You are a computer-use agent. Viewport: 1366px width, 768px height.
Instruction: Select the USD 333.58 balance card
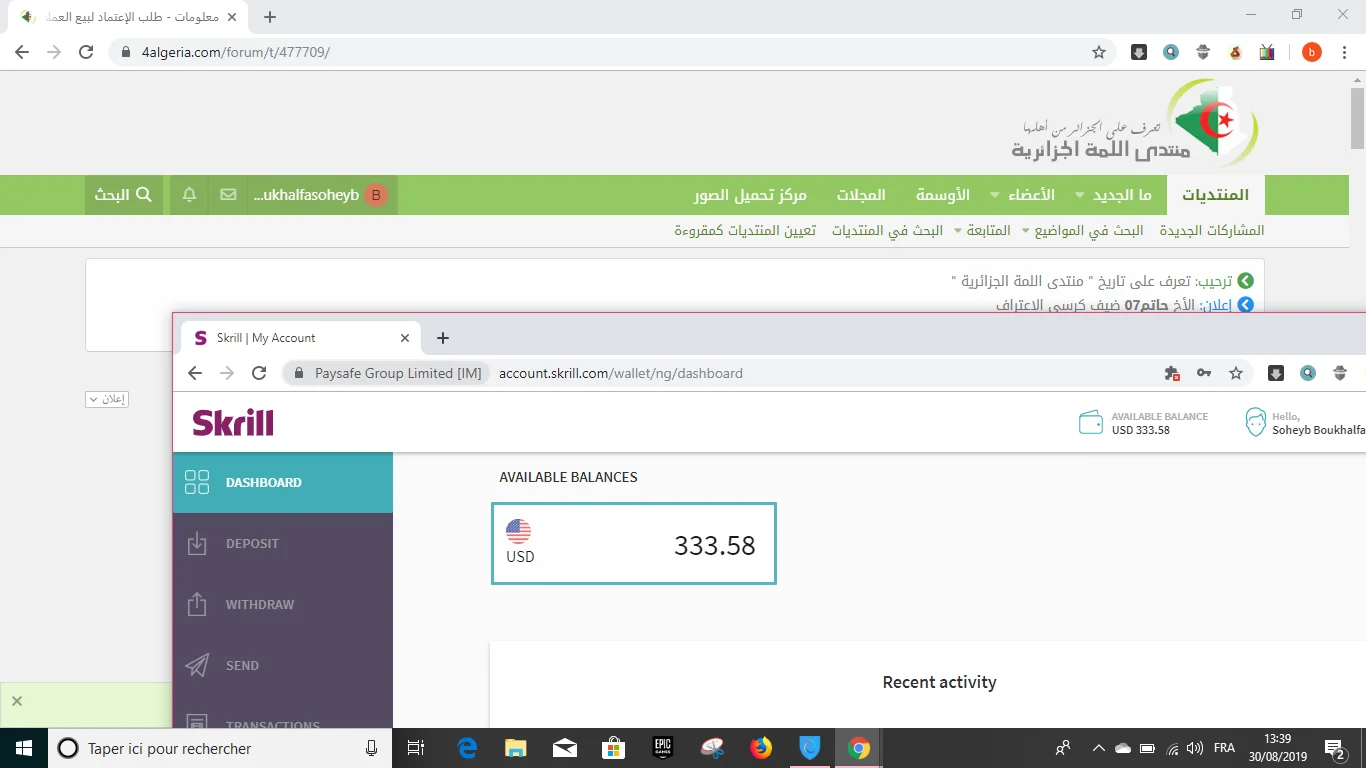coord(633,544)
